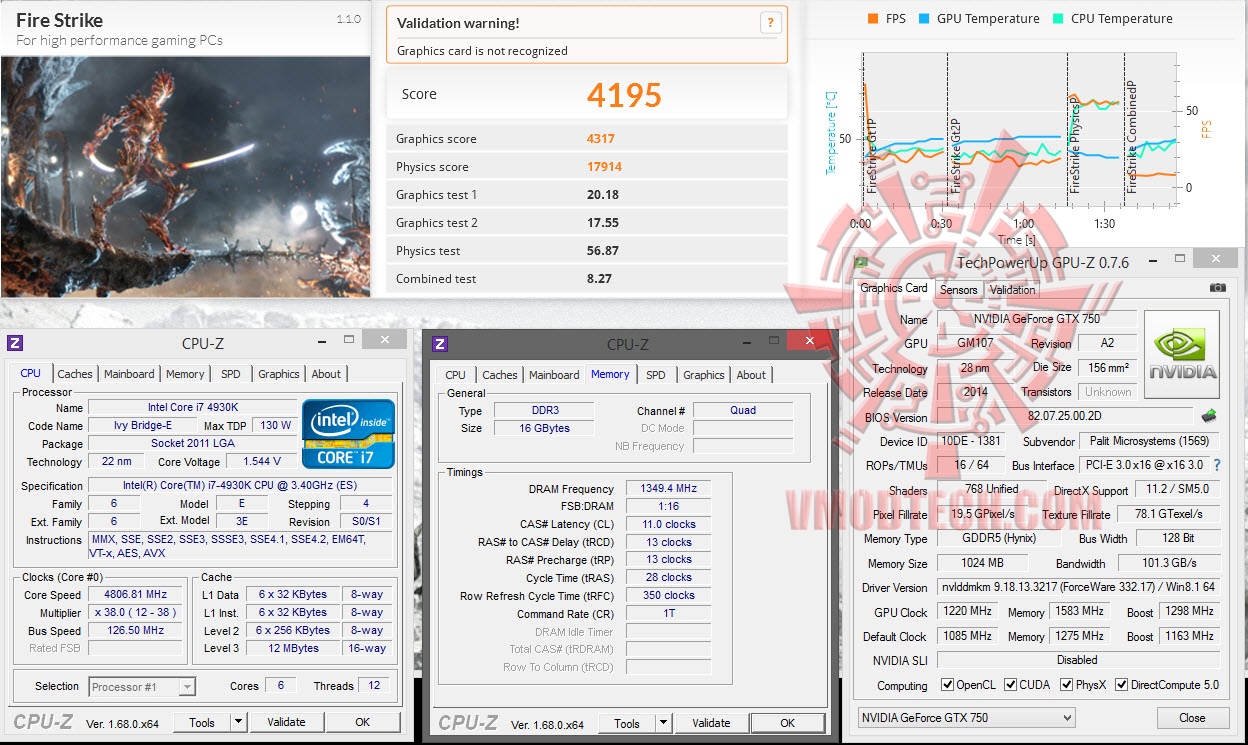This screenshot has height=745, width=1248.
Task: Click the Tools button in the CPU-Z processor window
Action: [202, 722]
